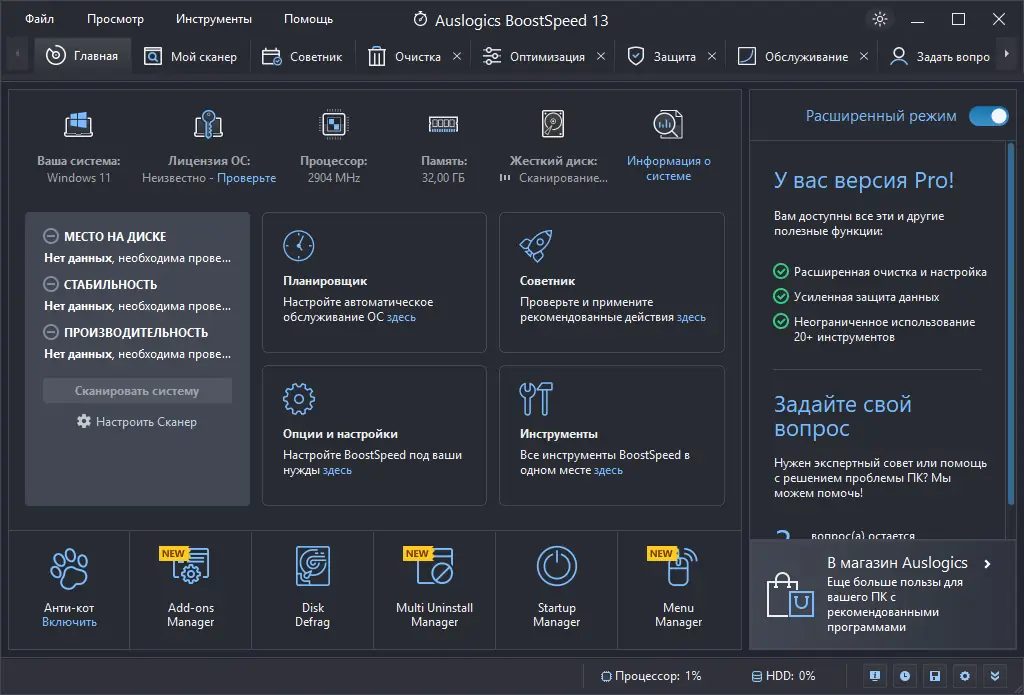This screenshot has height=695, width=1024.
Task: Click the Сканировать систему button
Action: tap(137, 391)
